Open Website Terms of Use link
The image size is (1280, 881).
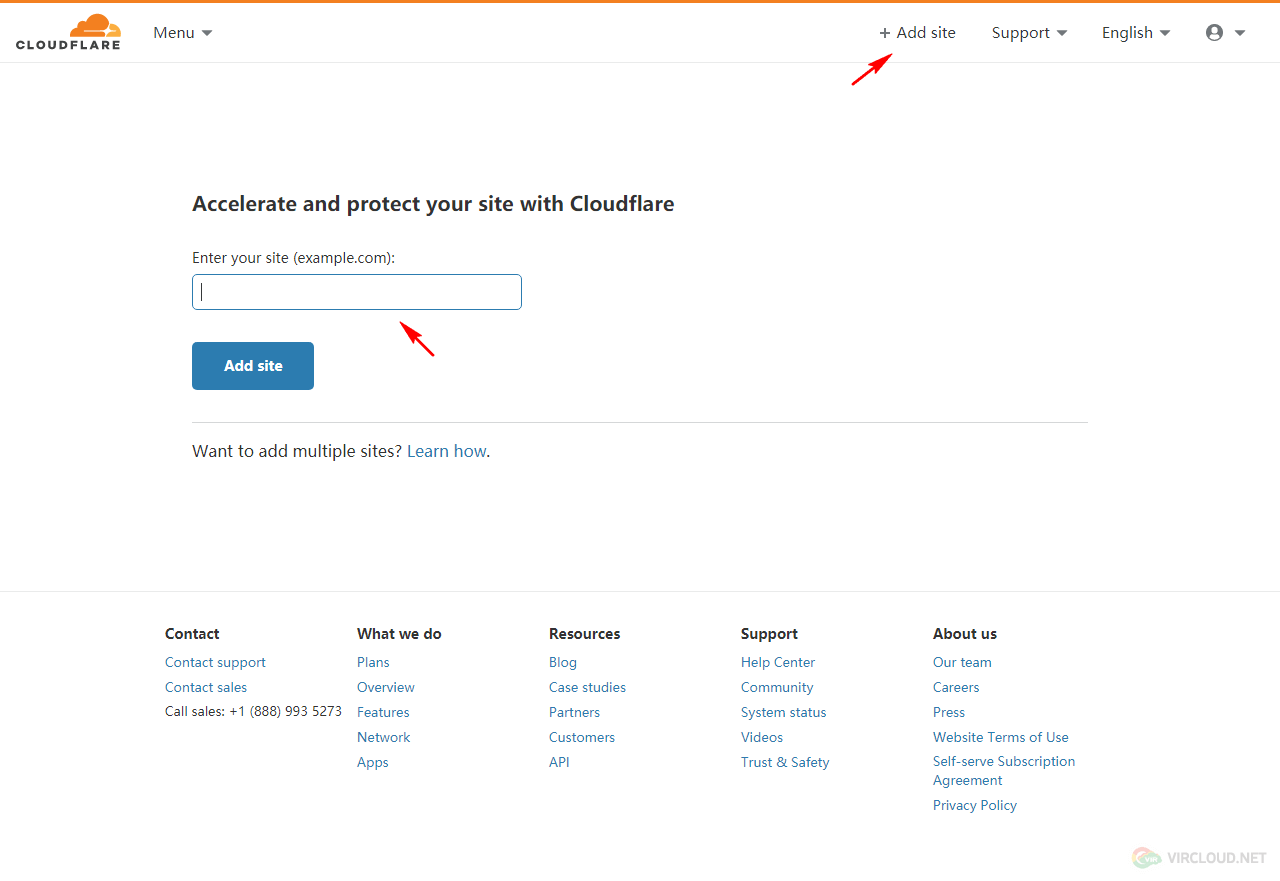click(x=1000, y=737)
